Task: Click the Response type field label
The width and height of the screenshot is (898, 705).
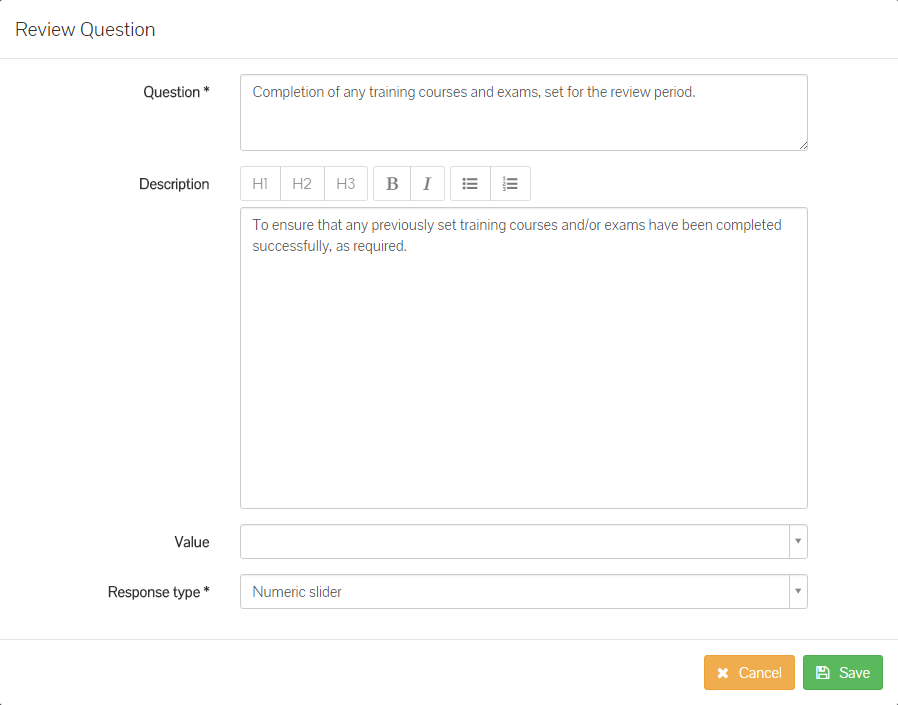Action: click(x=158, y=592)
